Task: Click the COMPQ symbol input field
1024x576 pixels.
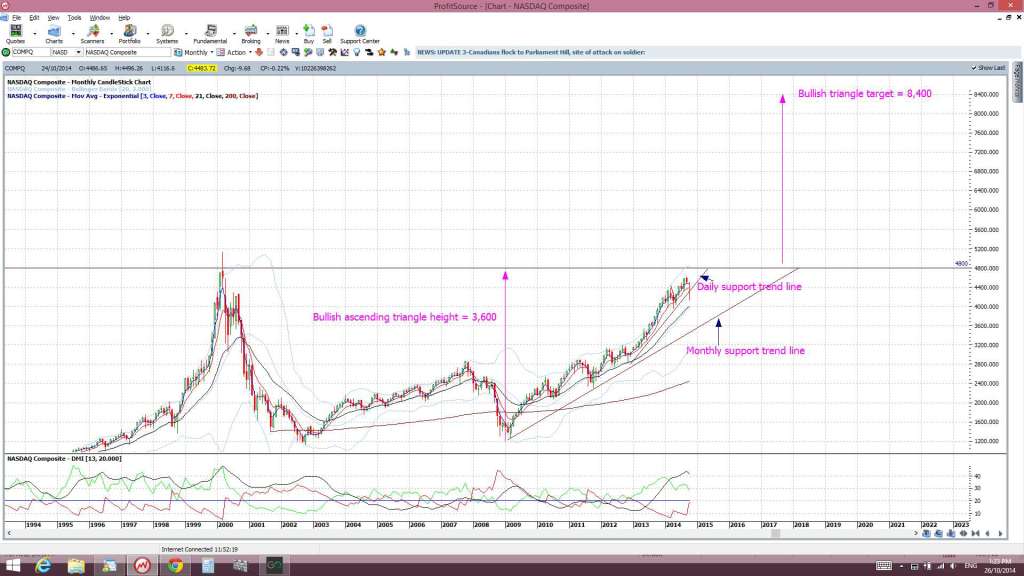Action: [31, 52]
